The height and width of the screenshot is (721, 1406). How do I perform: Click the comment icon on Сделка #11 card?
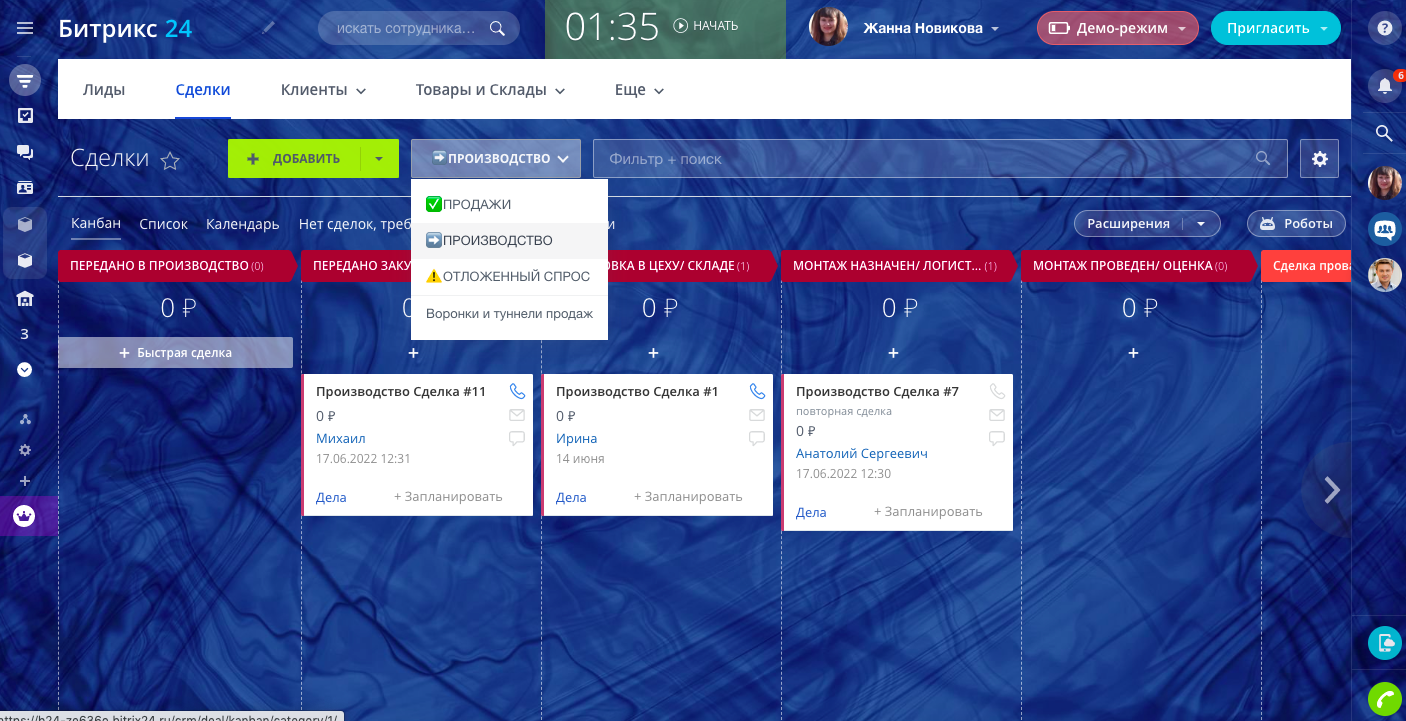pyautogui.click(x=517, y=438)
